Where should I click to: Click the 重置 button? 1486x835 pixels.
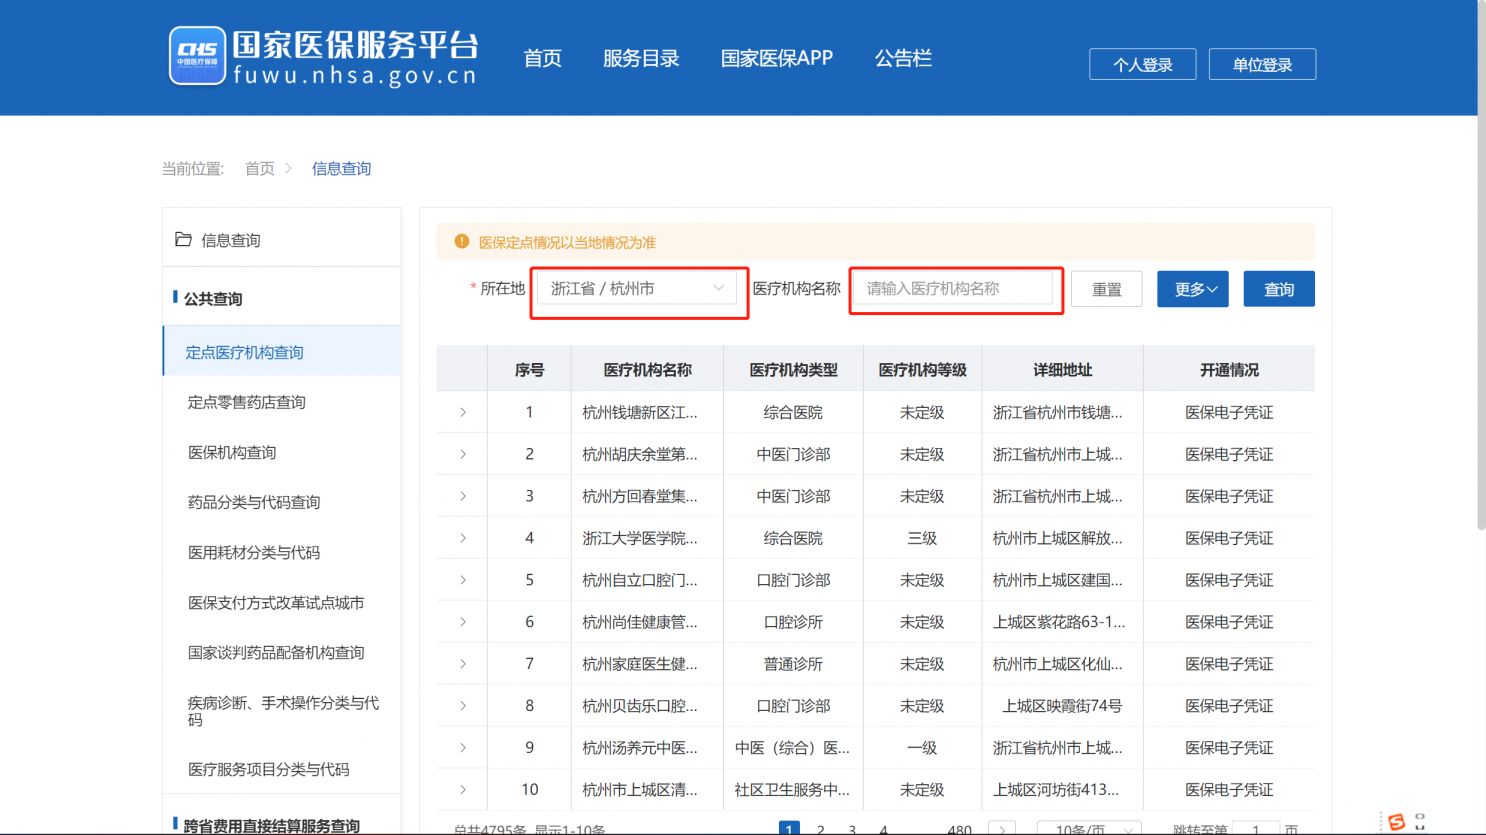[x=1106, y=289]
